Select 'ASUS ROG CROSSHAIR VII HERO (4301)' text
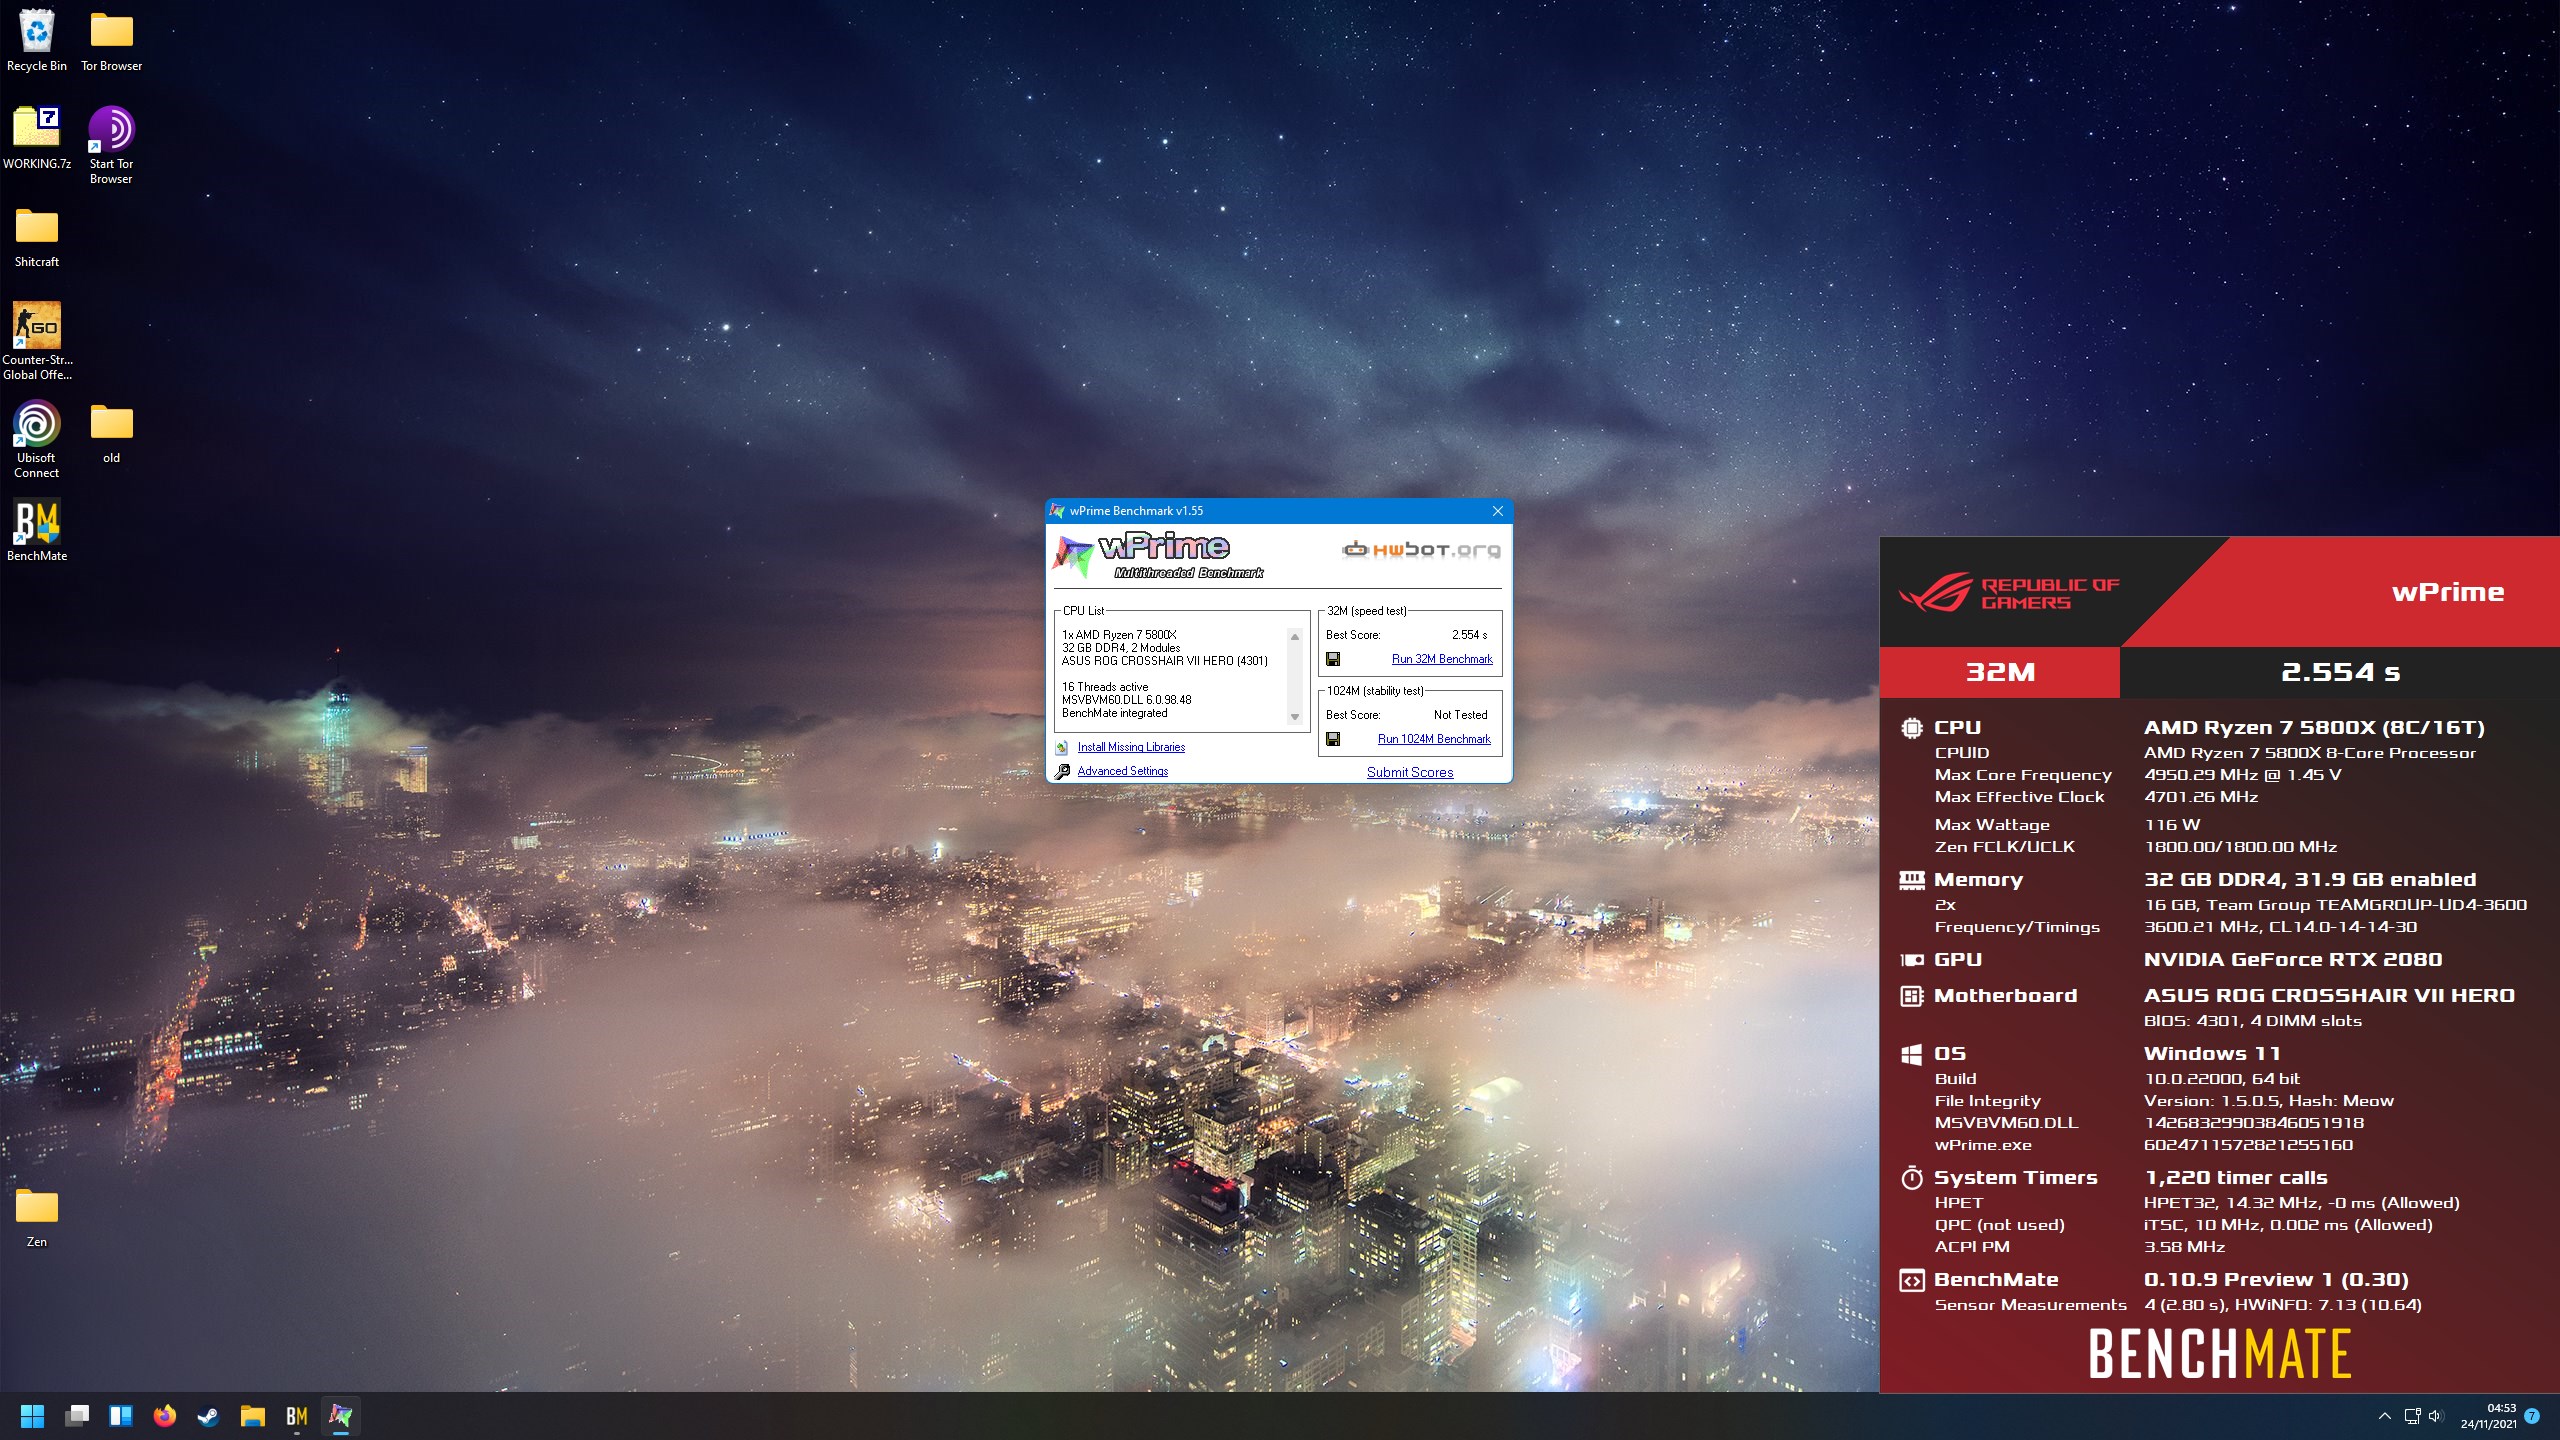 1164,661
